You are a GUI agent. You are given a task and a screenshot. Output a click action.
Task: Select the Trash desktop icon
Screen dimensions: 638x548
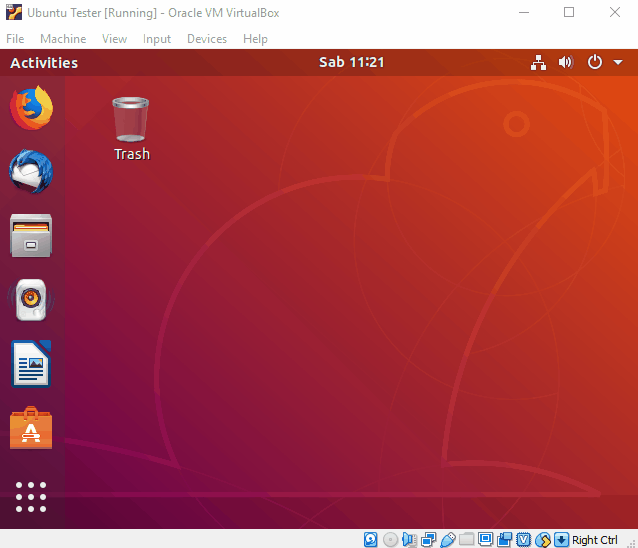click(x=131, y=129)
